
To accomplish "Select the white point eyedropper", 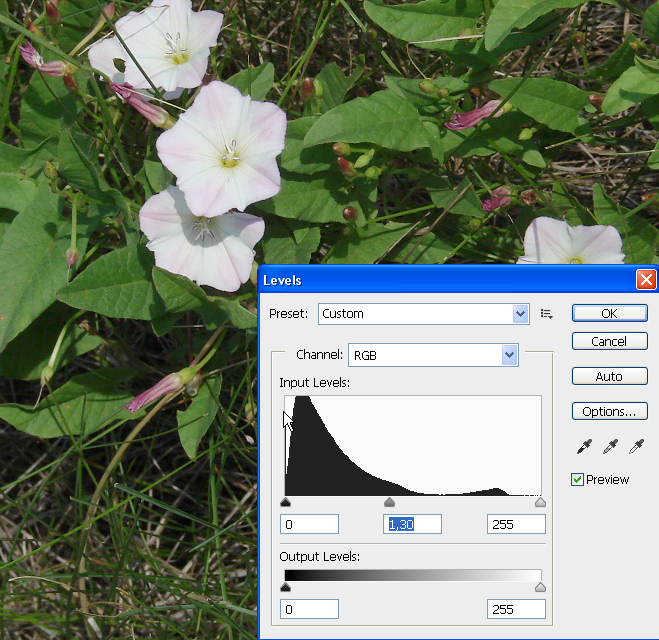I will pyautogui.click(x=635, y=446).
